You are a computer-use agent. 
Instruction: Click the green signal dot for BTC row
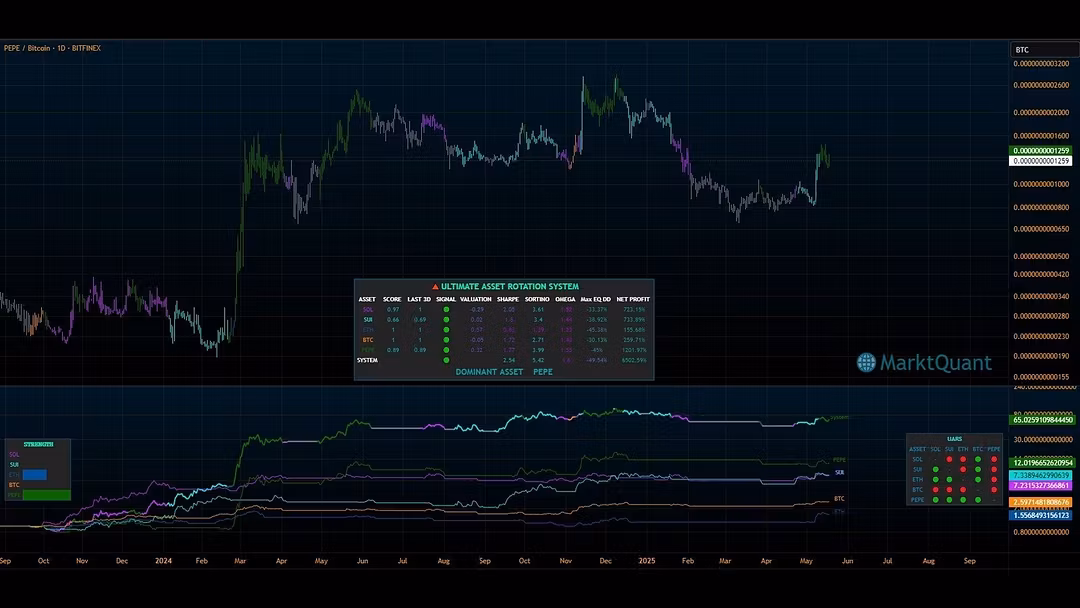[x=446, y=340]
